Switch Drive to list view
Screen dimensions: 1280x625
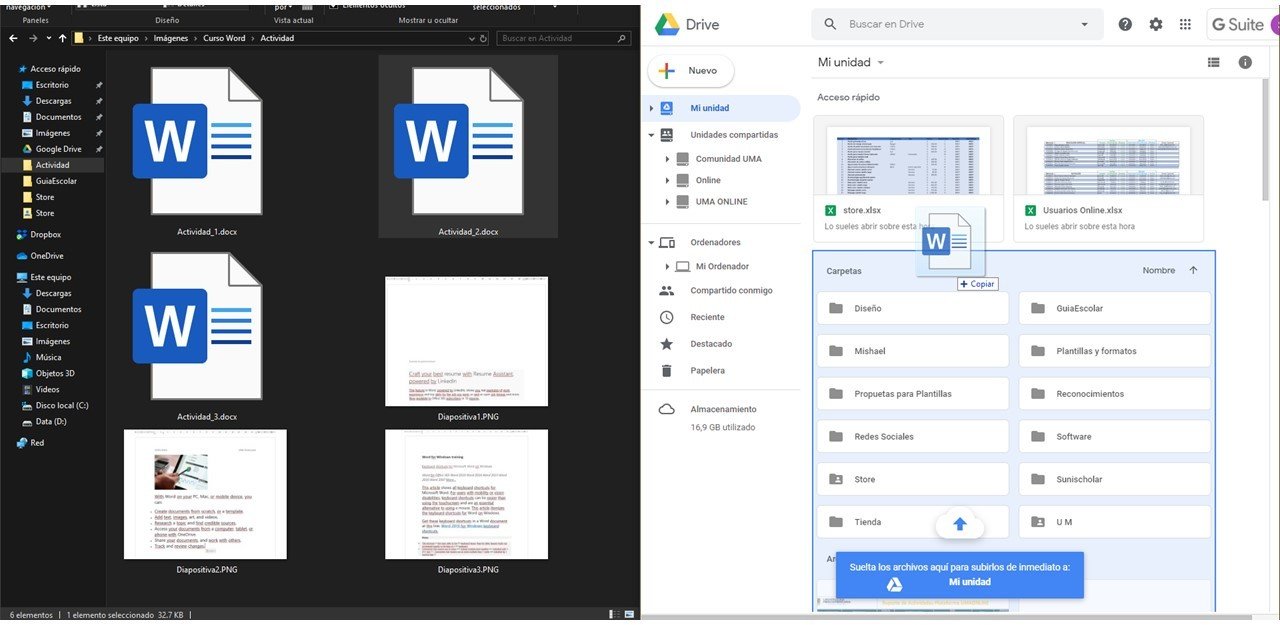[x=1213, y=62]
